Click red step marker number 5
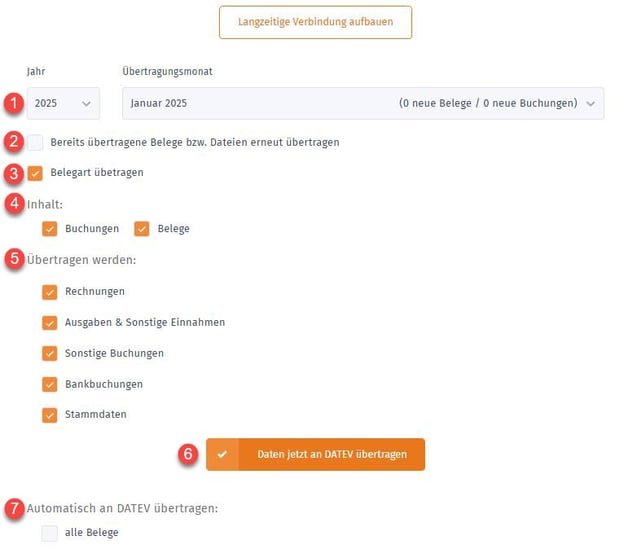 pos(13,258)
